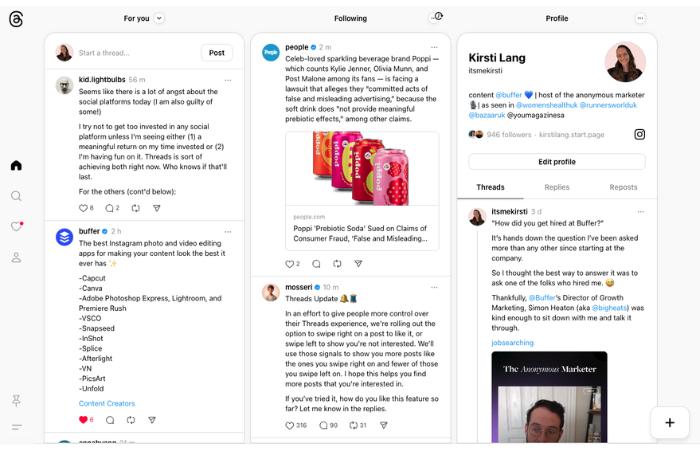This screenshot has height=450, width=700.
Task: Click the pin icon in sidebar
Action: click(16, 400)
